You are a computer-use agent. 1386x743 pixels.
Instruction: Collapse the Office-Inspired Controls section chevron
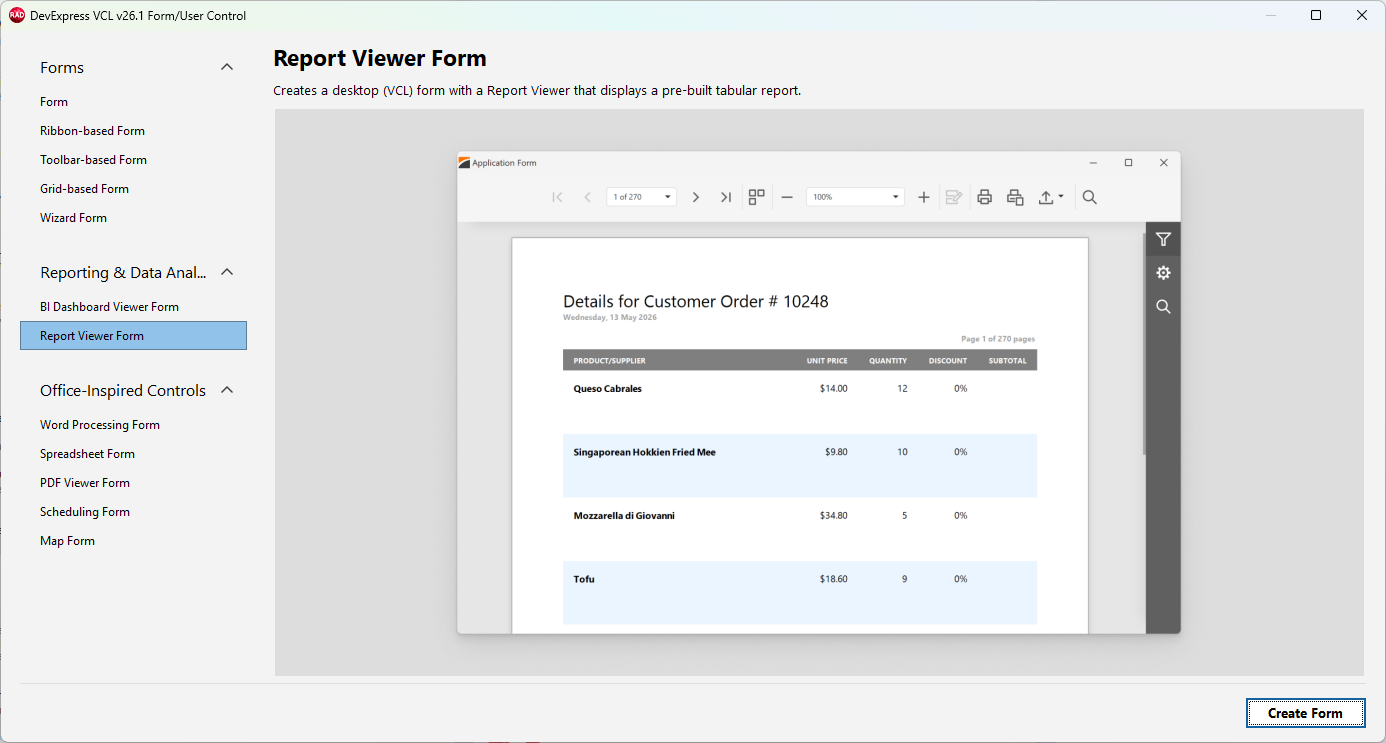click(x=227, y=390)
